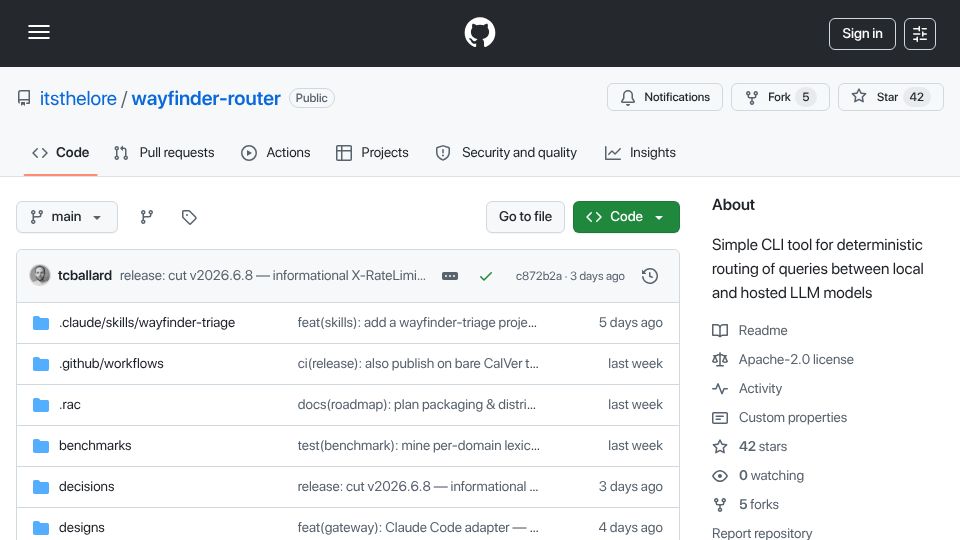Viewport: 960px width, 540px height.
Task: Open the appearance settings icon button
Action: pyautogui.click(x=920, y=34)
